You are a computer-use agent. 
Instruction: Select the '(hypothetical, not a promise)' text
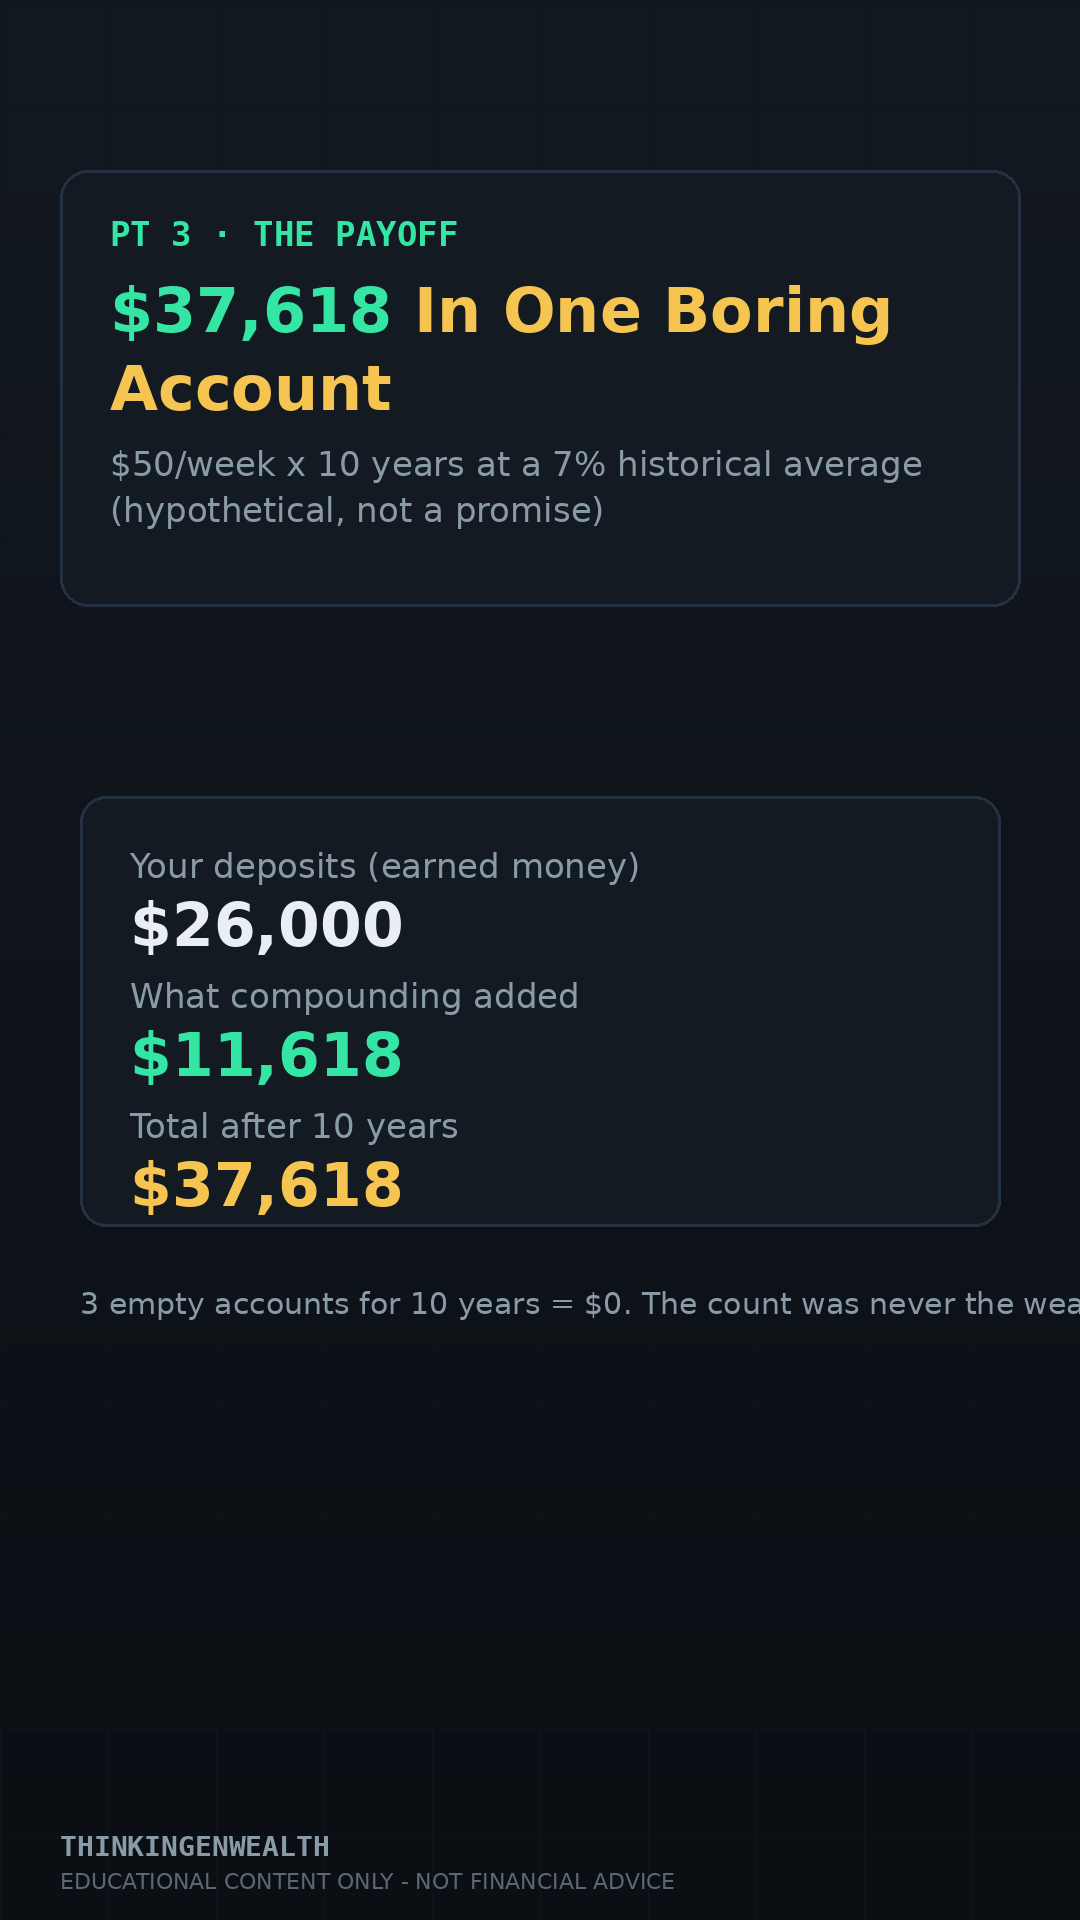357,511
